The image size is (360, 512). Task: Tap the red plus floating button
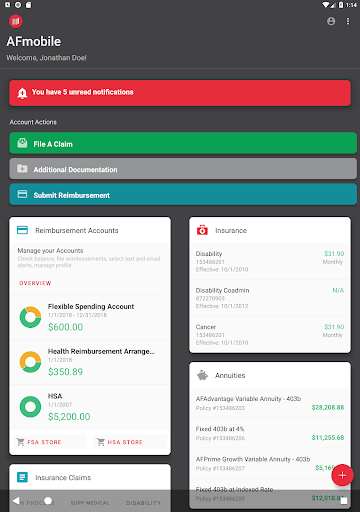342,475
